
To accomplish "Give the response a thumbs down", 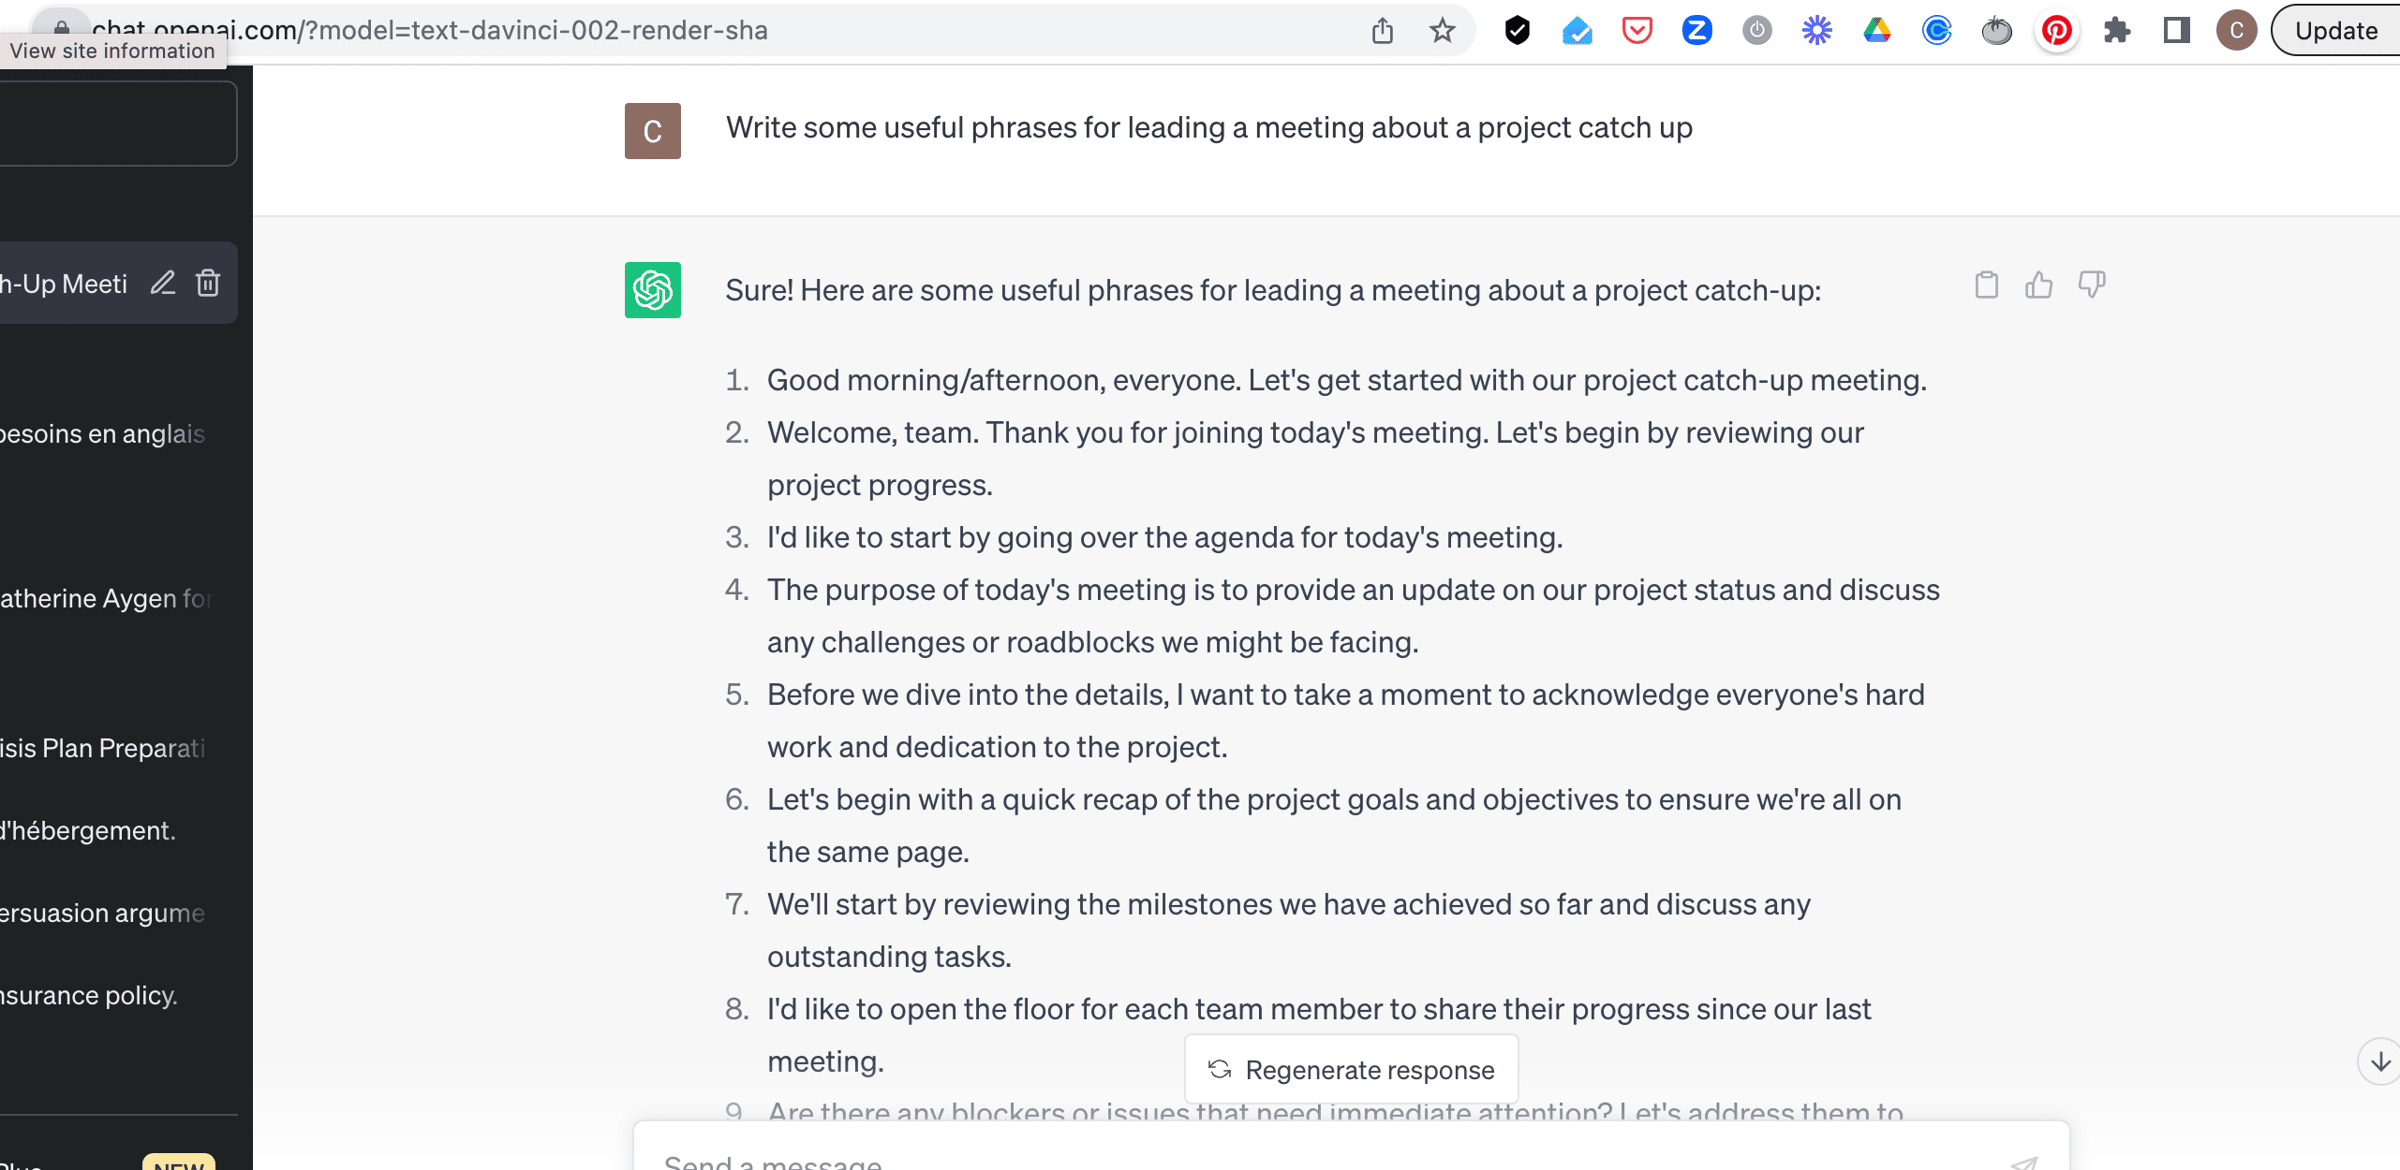I will [x=2092, y=285].
